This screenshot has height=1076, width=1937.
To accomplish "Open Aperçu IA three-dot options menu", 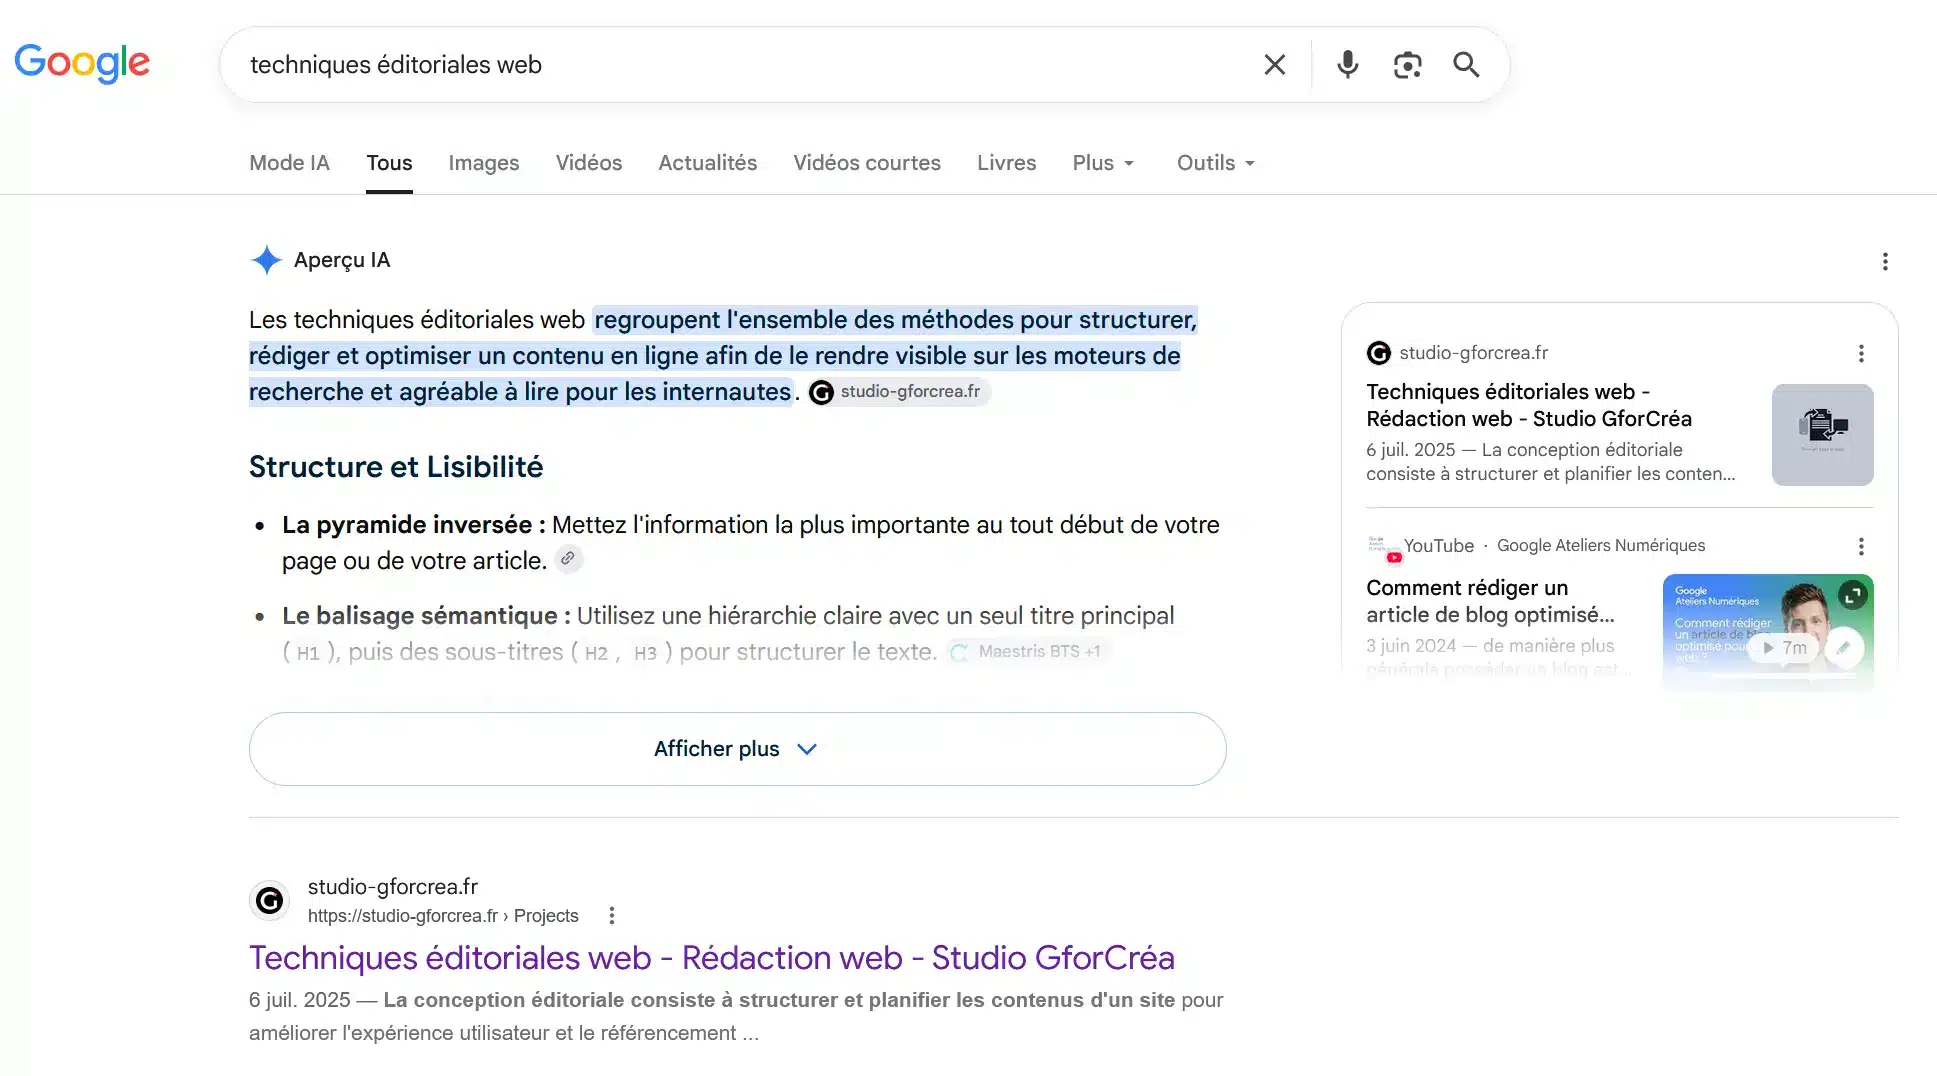I will pyautogui.click(x=1885, y=262).
